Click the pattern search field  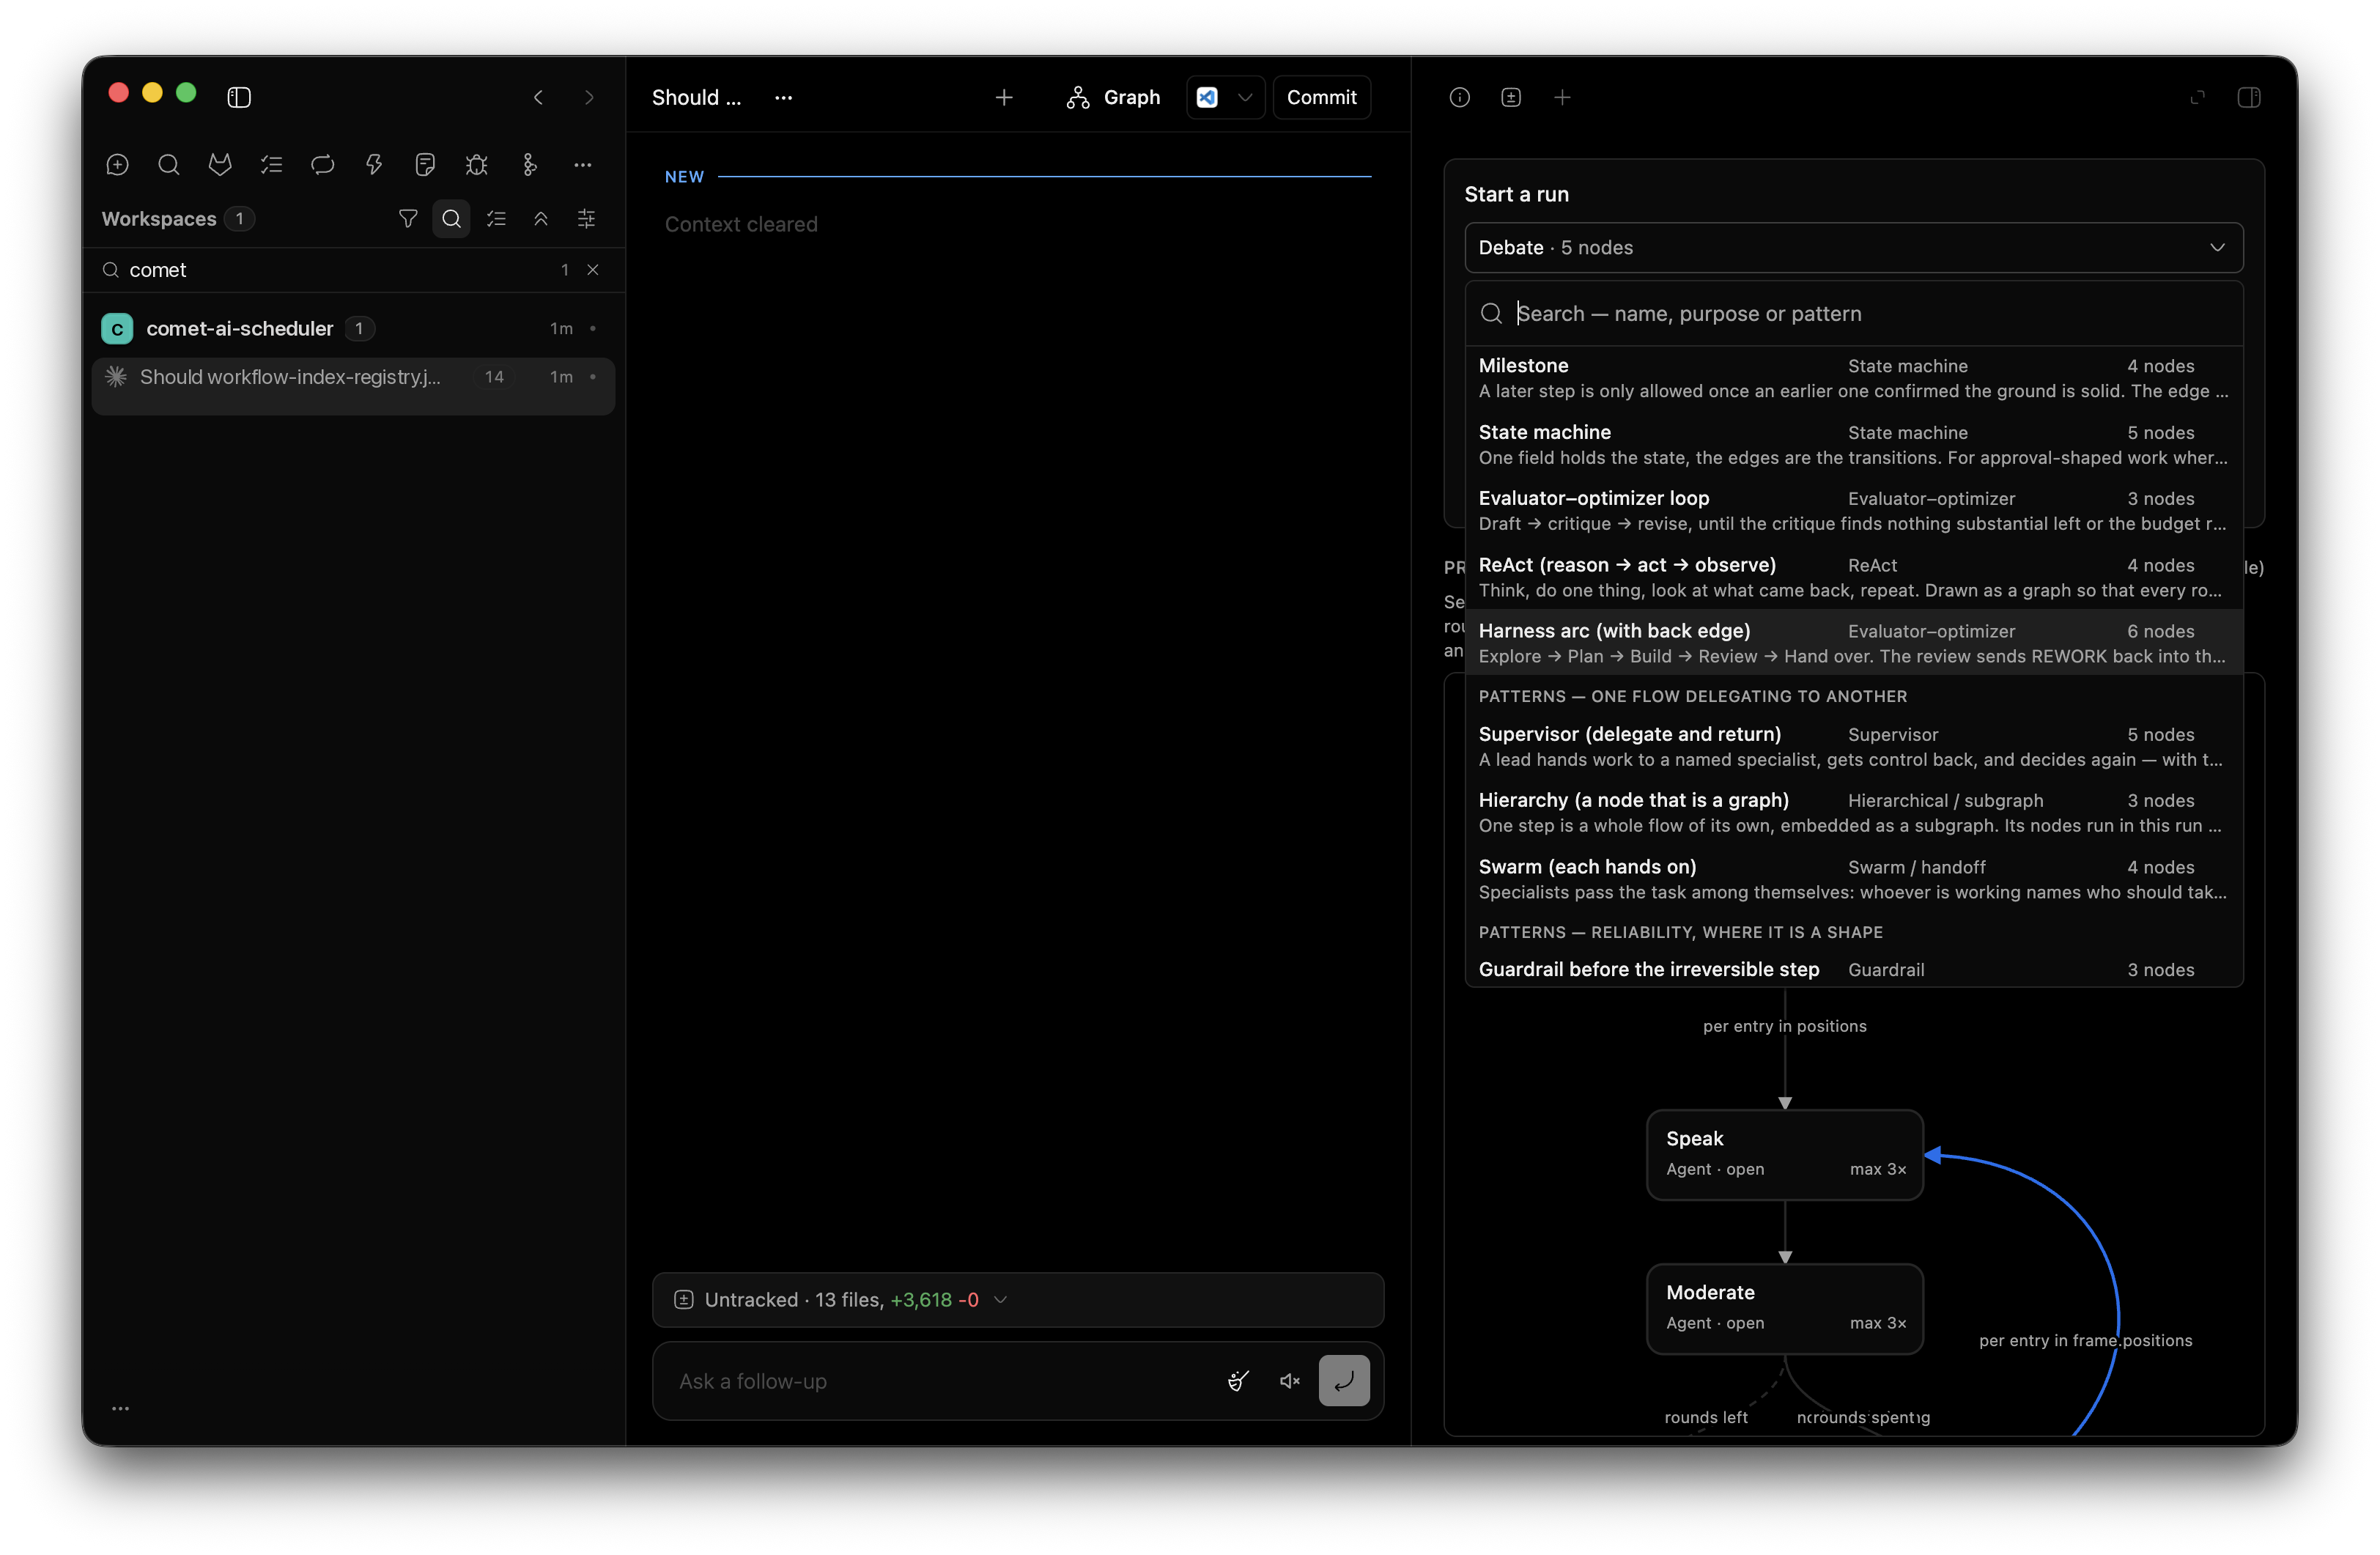[x=1853, y=313]
